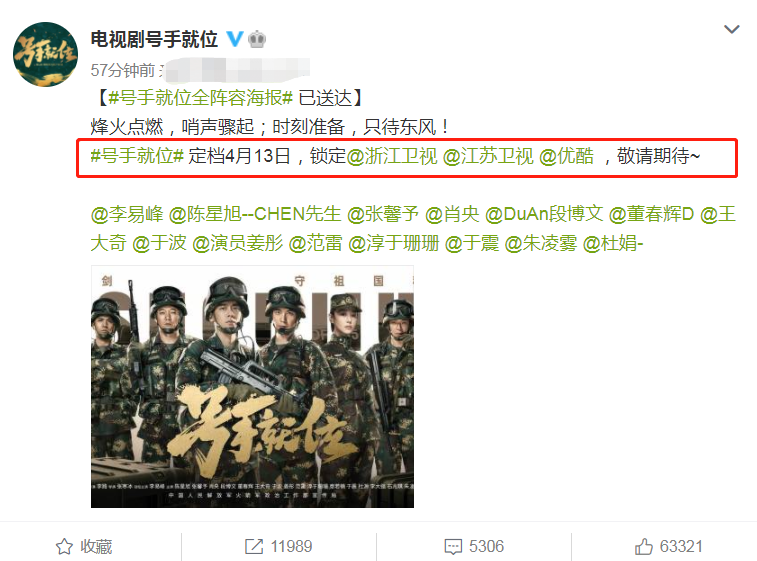Open the @优酷 mention
Image resolution: width=757 pixels, height=561 pixels.
pyautogui.click(x=566, y=156)
